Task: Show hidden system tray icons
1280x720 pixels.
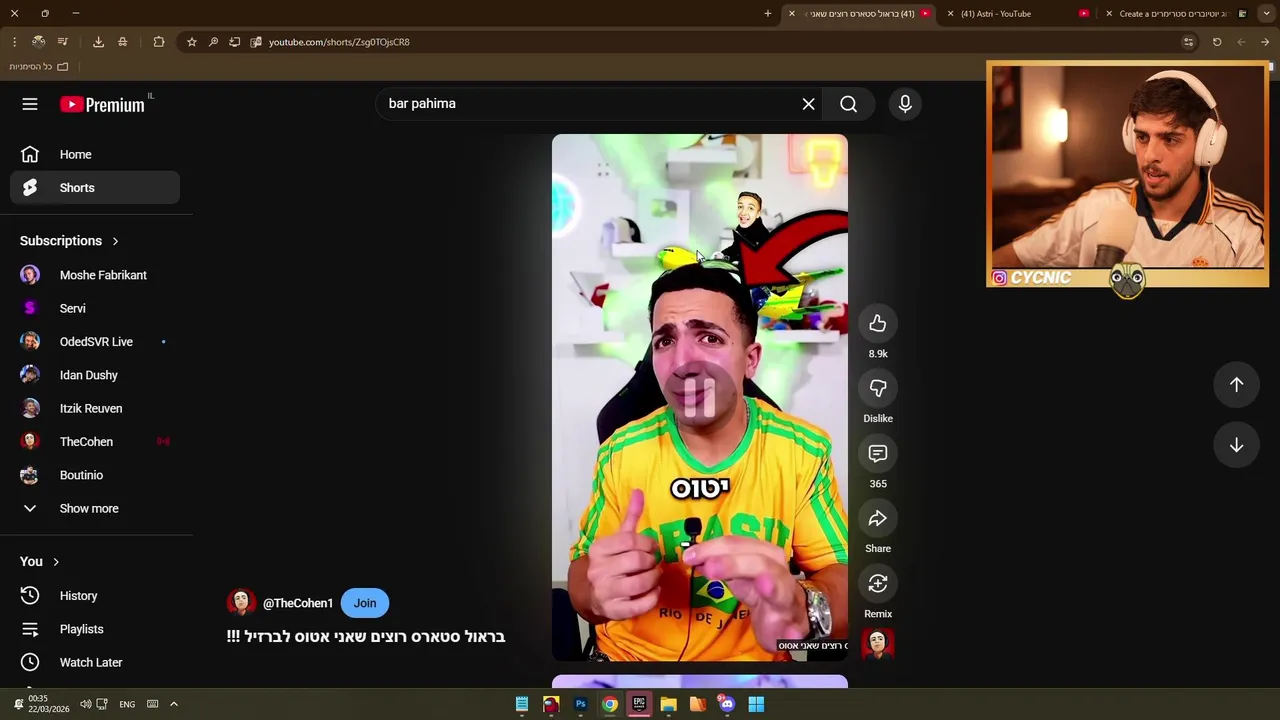Action: [x=173, y=704]
